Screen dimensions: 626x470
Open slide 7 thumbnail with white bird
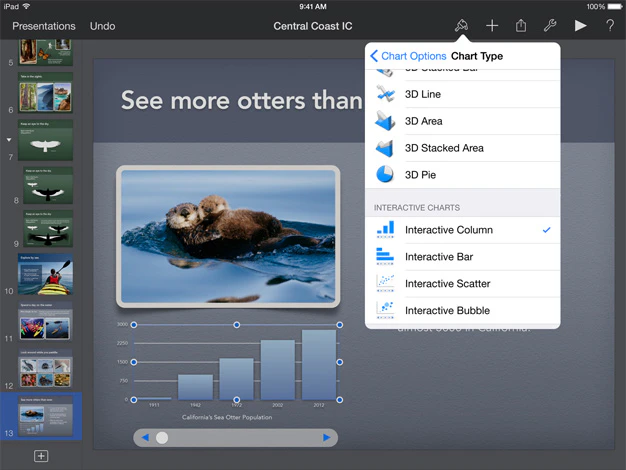click(45, 140)
